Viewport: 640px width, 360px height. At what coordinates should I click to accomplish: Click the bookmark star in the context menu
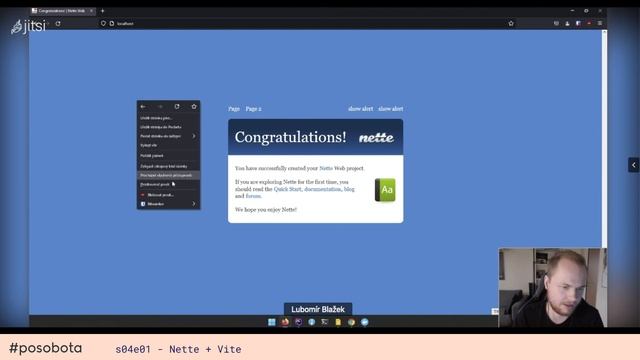194,107
